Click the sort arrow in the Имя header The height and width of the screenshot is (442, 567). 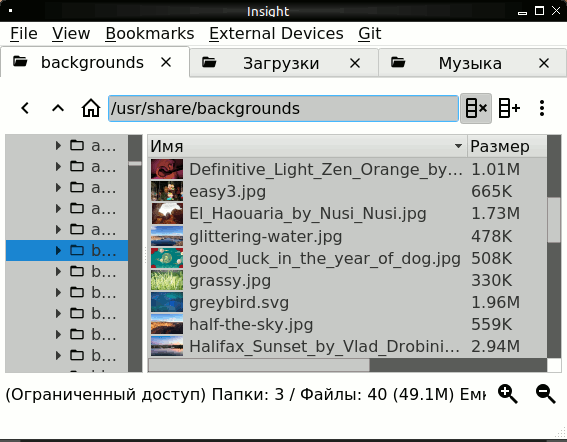(458, 146)
